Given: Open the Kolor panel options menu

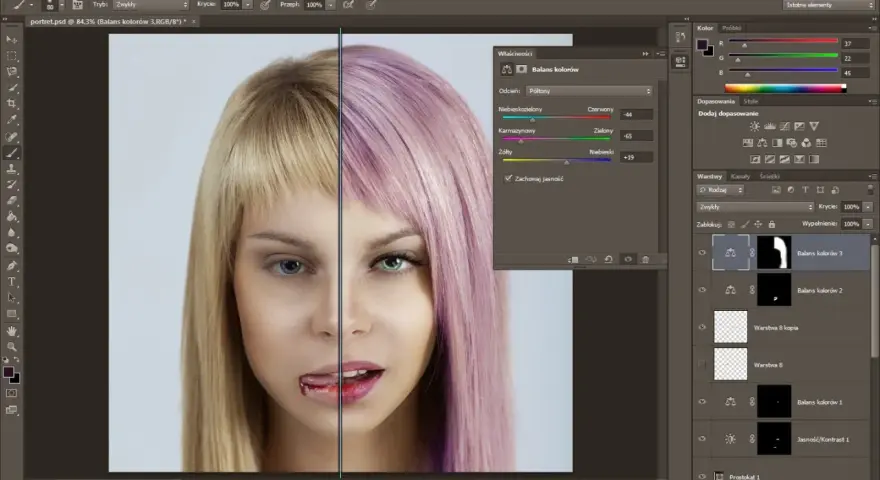Looking at the screenshot, I should pyautogui.click(x=872, y=28).
